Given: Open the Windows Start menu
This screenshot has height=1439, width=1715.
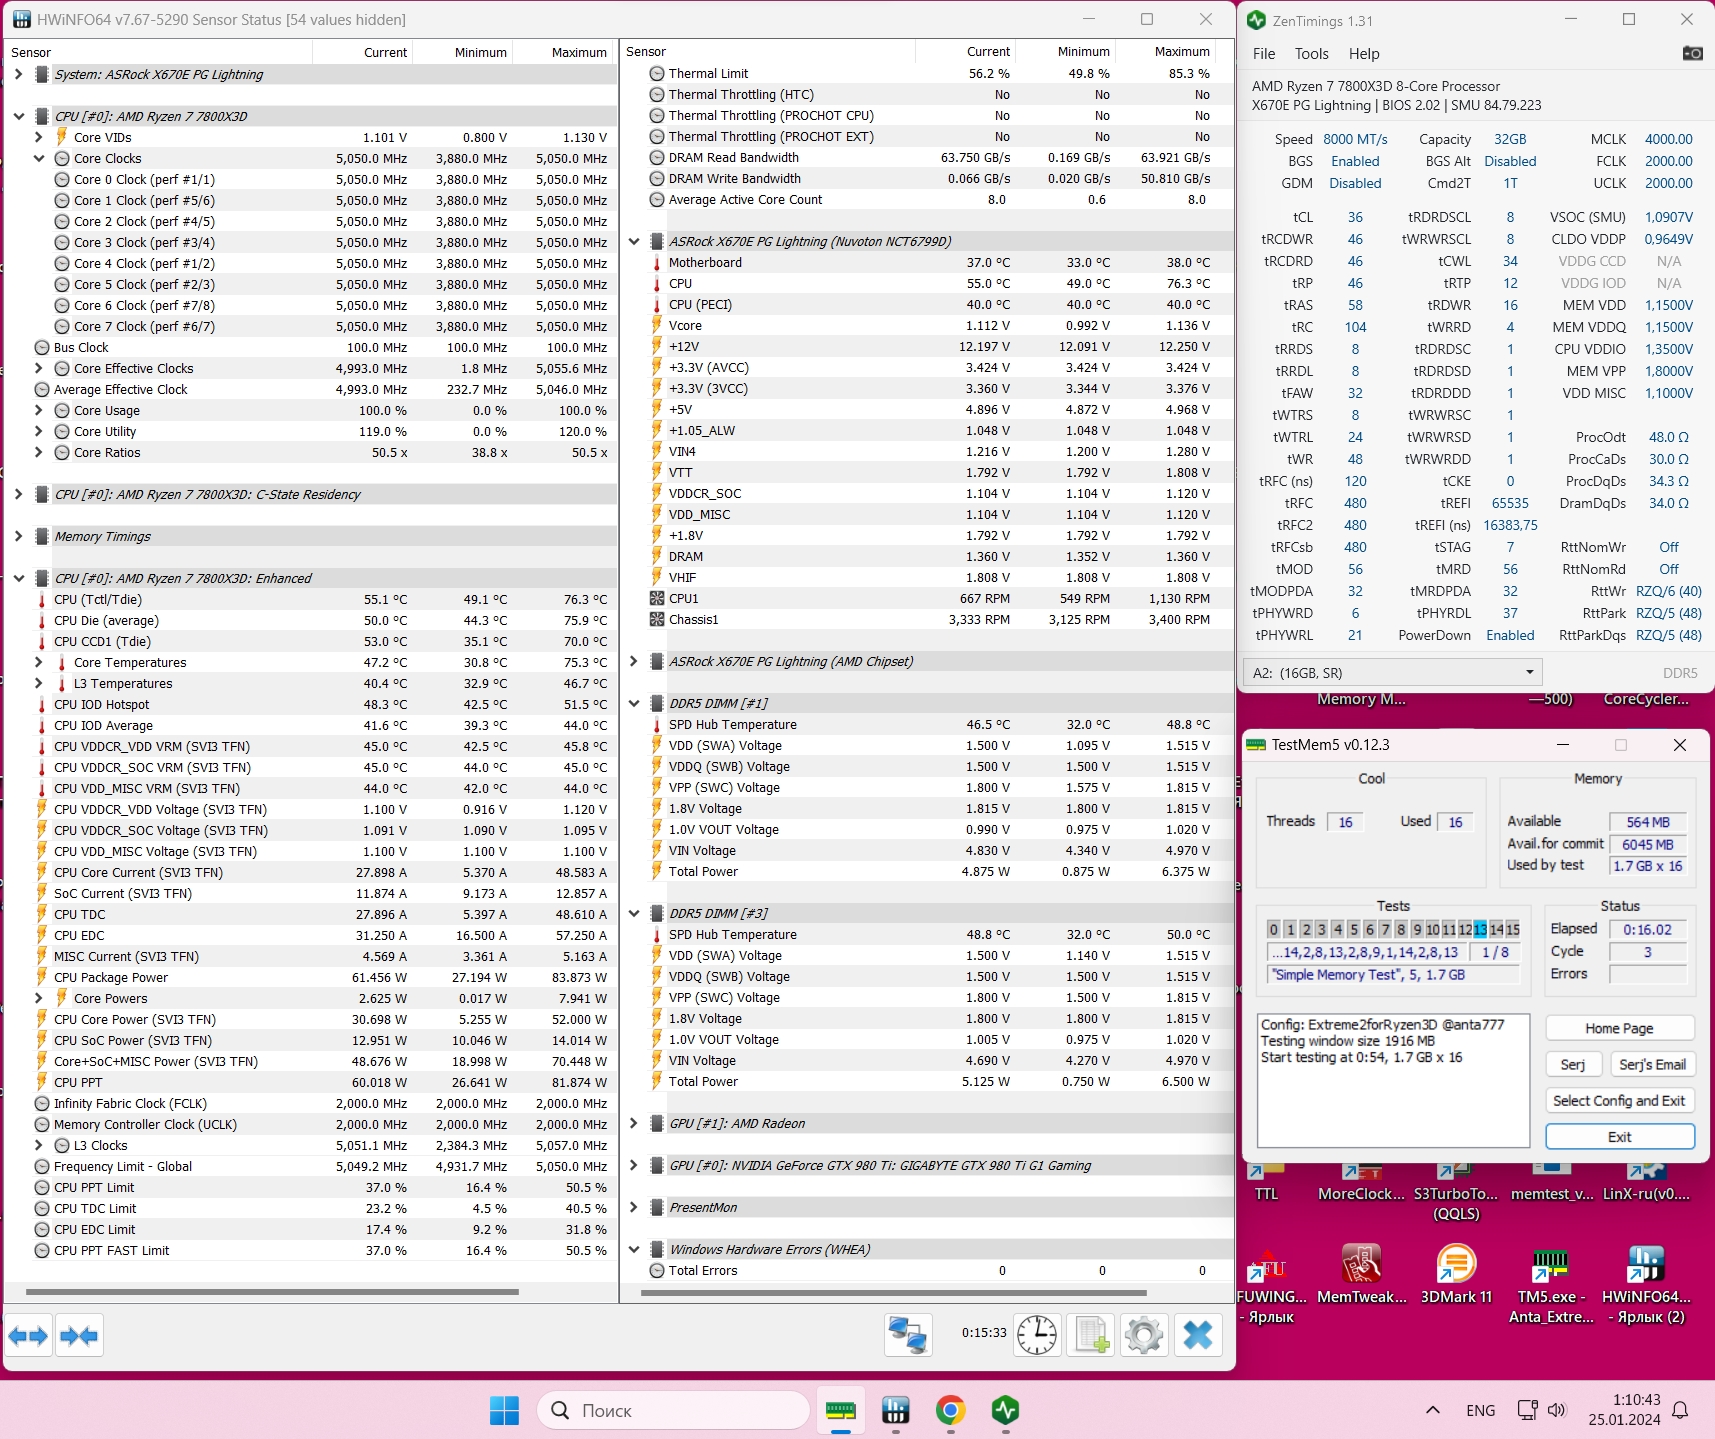Looking at the screenshot, I should pos(504,1410).
